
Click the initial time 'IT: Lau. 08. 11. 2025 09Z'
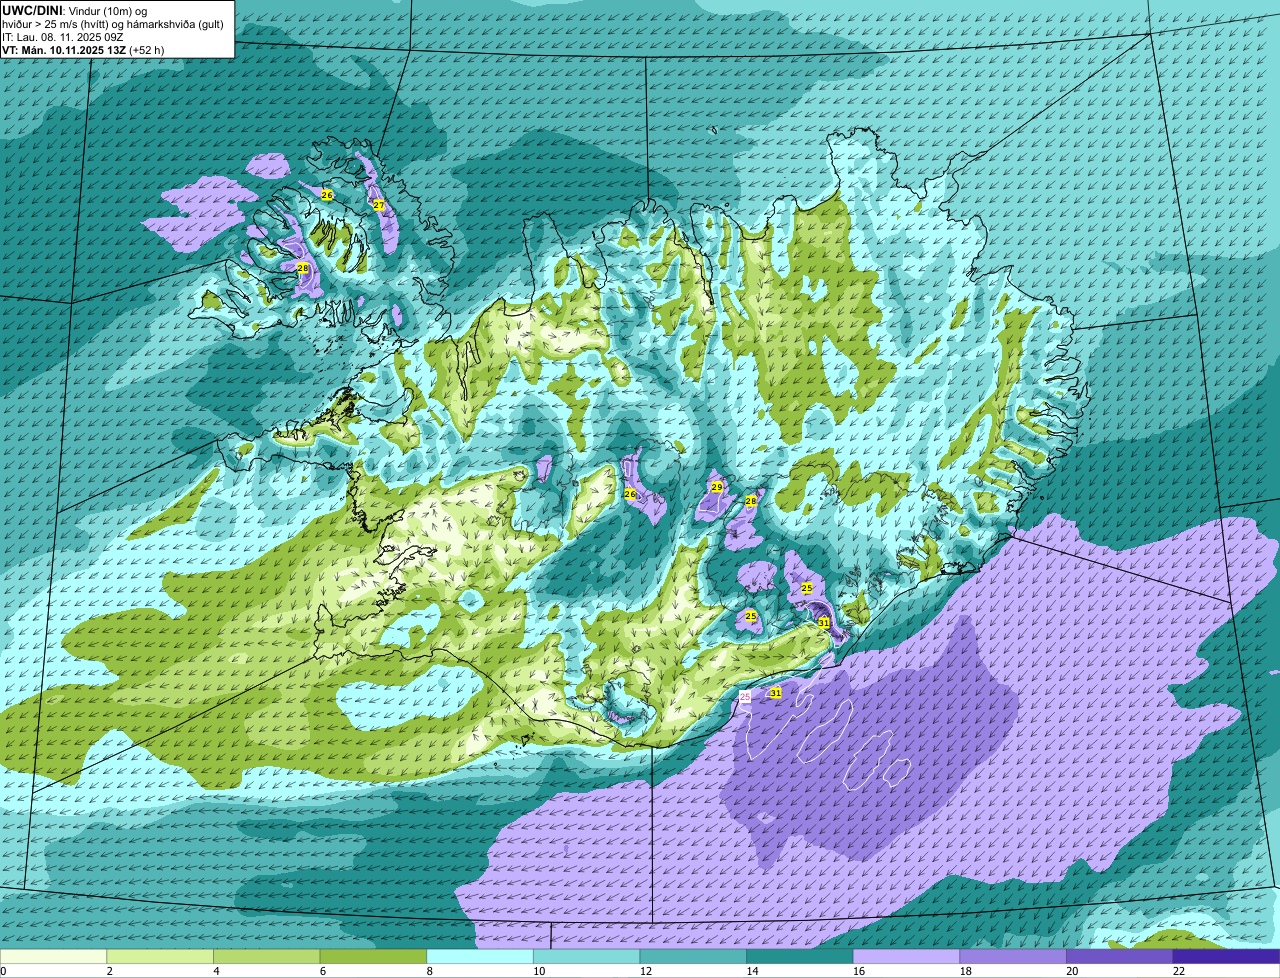pos(62,37)
